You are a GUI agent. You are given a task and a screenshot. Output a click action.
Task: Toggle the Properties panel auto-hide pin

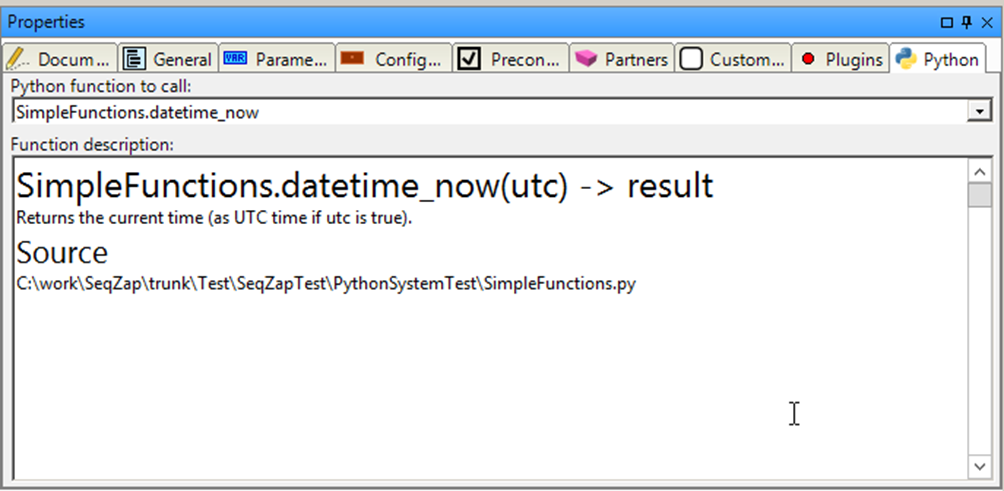point(967,23)
